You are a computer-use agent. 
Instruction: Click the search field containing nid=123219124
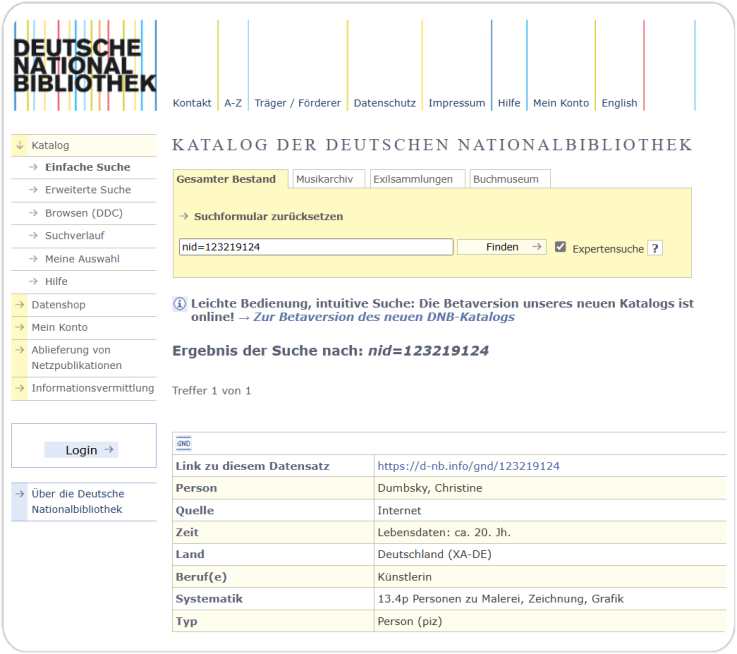click(316, 247)
